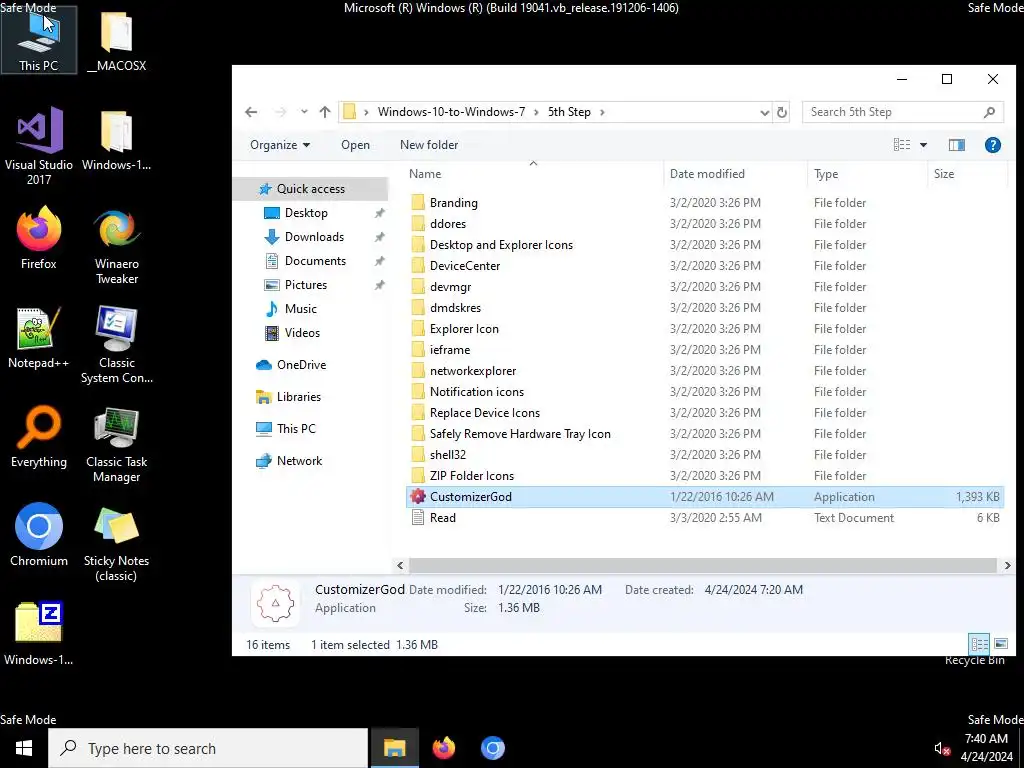Go up one folder level
This screenshot has width=1024, height=768.
325,112
